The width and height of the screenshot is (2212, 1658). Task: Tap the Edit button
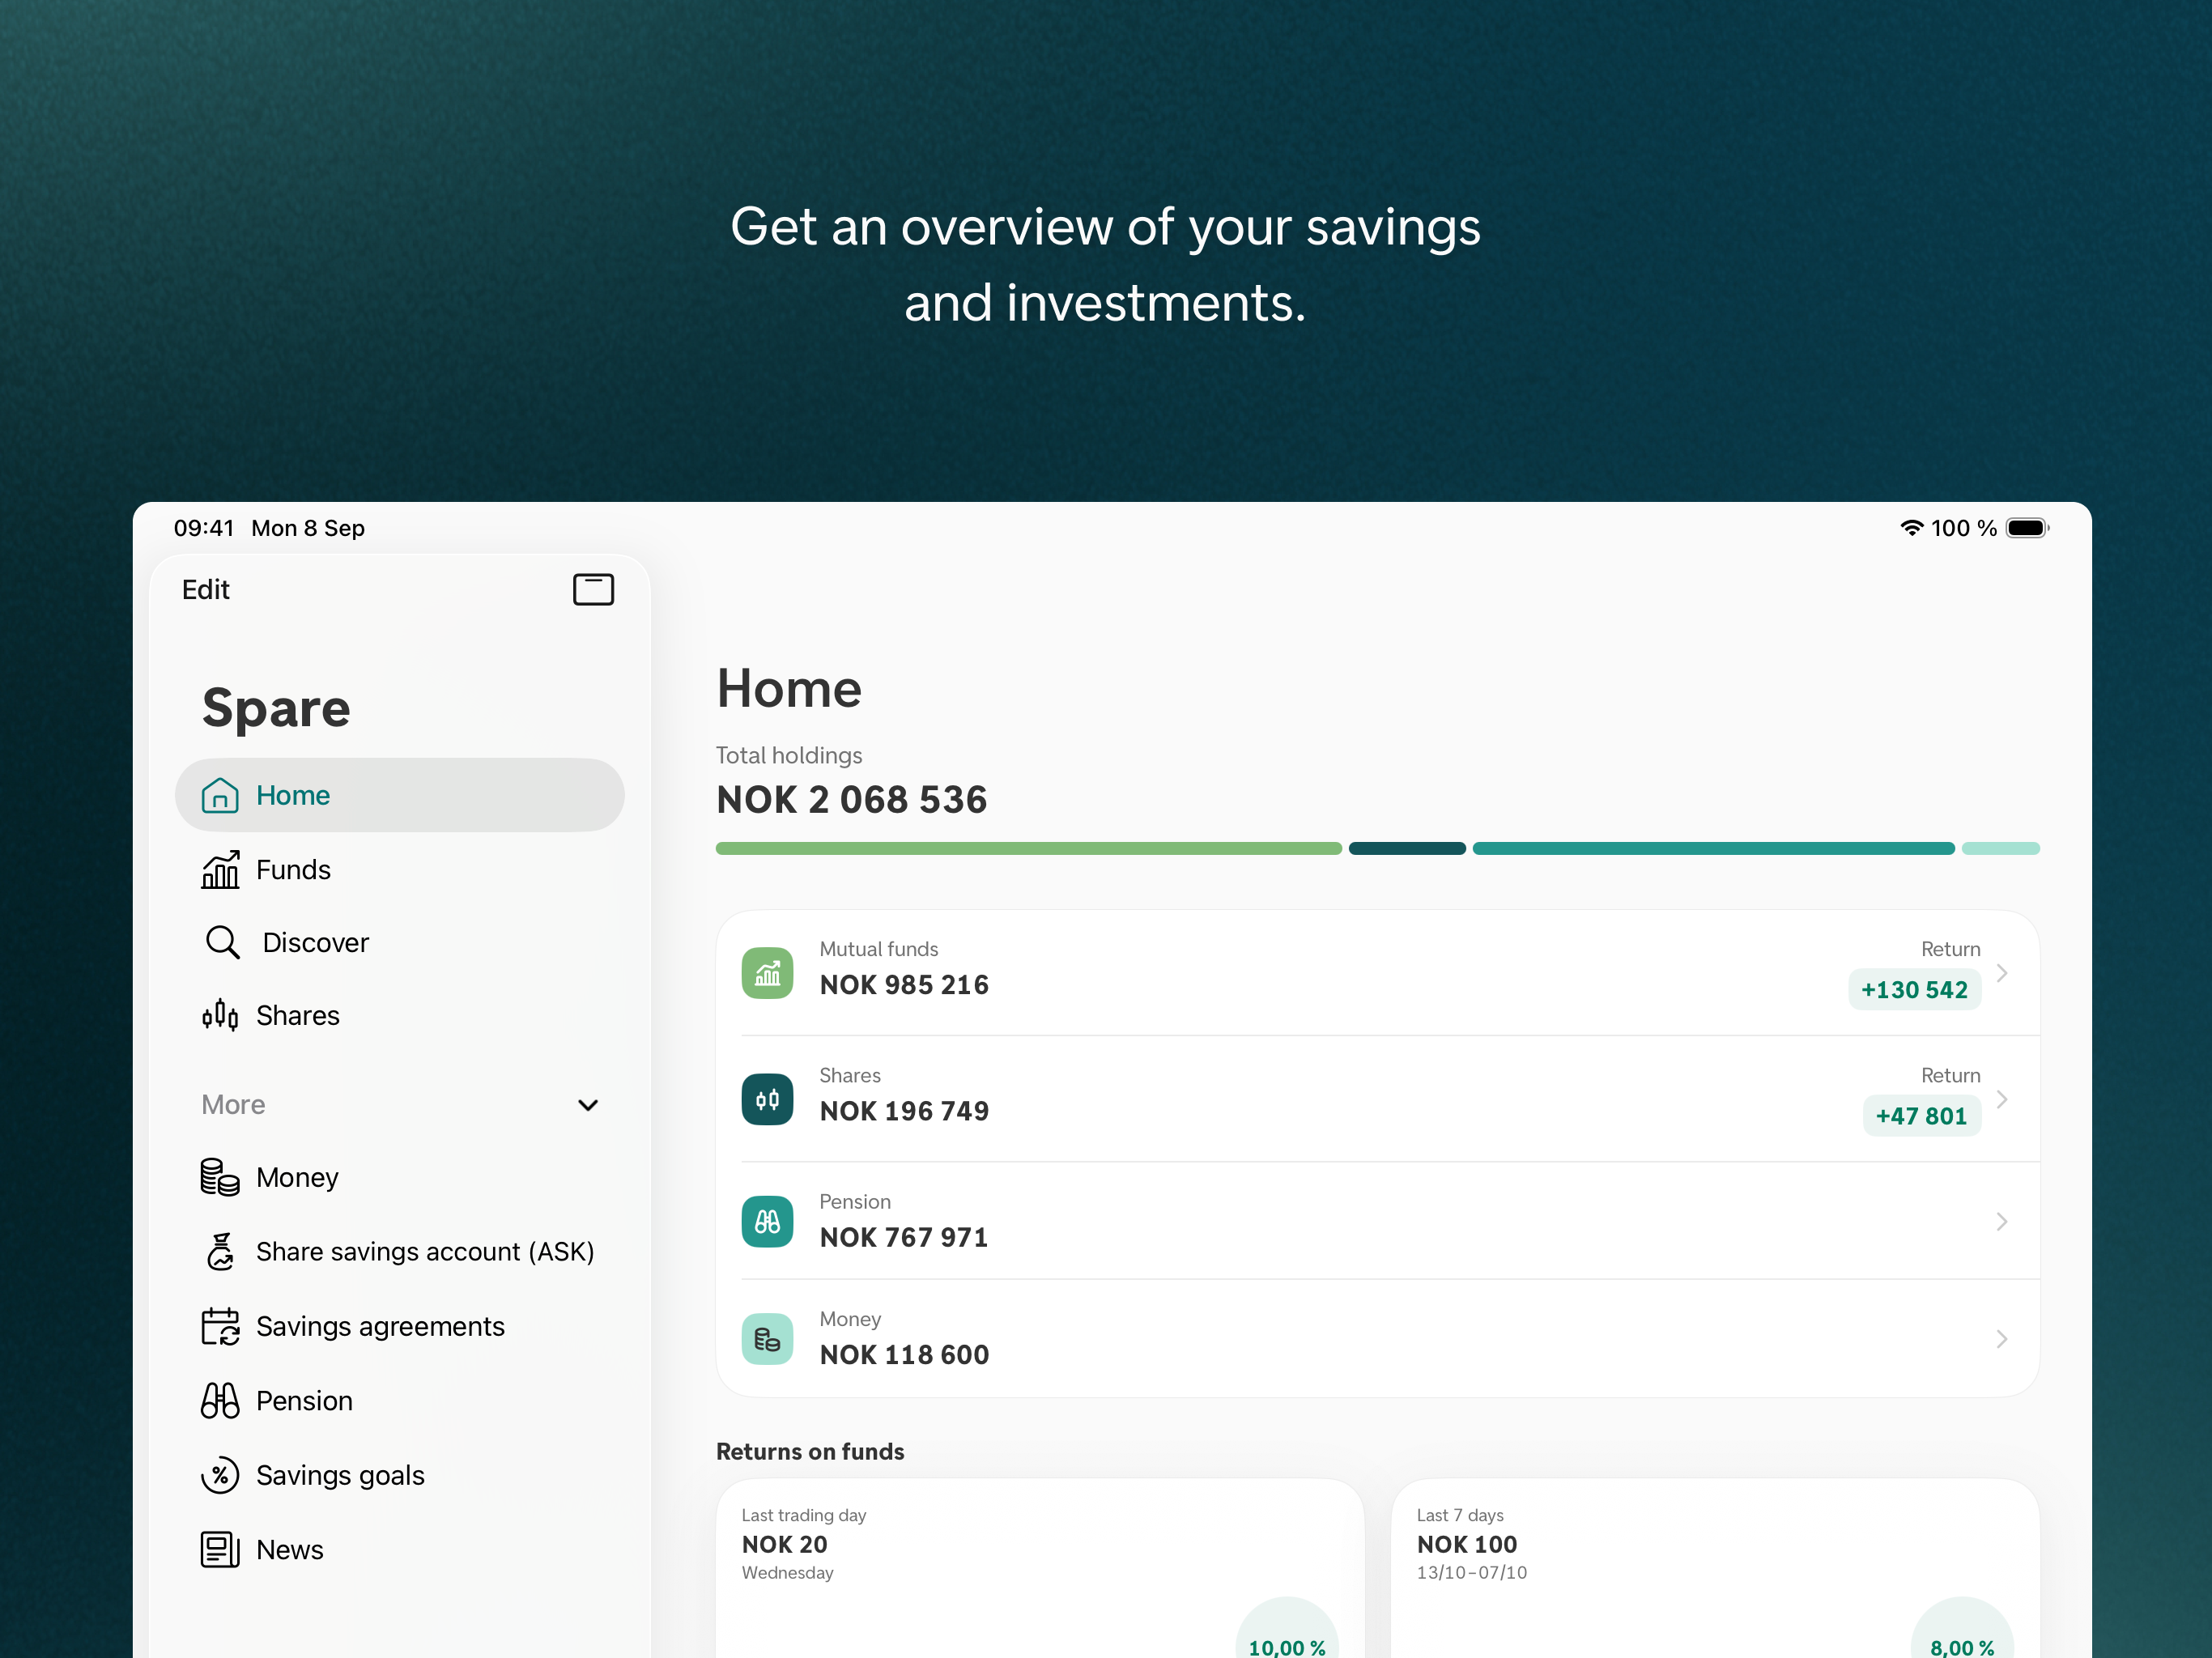pyautogui.click(x=205, y=589)
